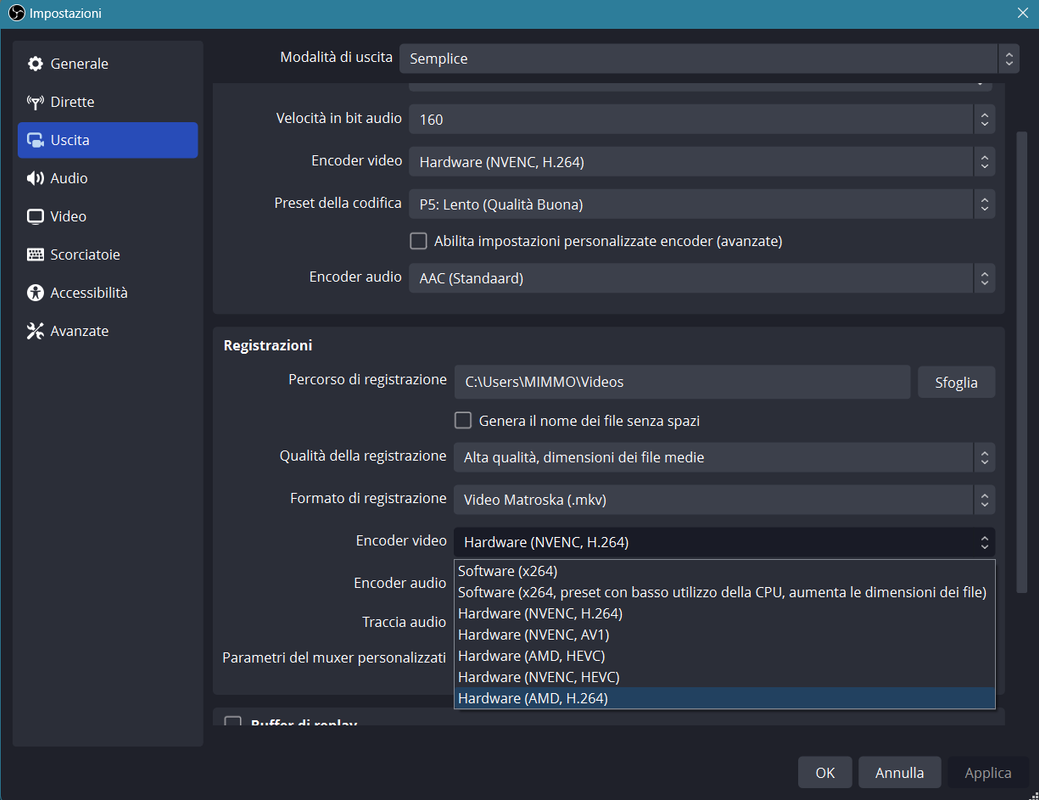The height and width of the screenshot is (800, 1039).
Task: Toggle the Buffer di replay checkbox
Action: pos(233,721)
